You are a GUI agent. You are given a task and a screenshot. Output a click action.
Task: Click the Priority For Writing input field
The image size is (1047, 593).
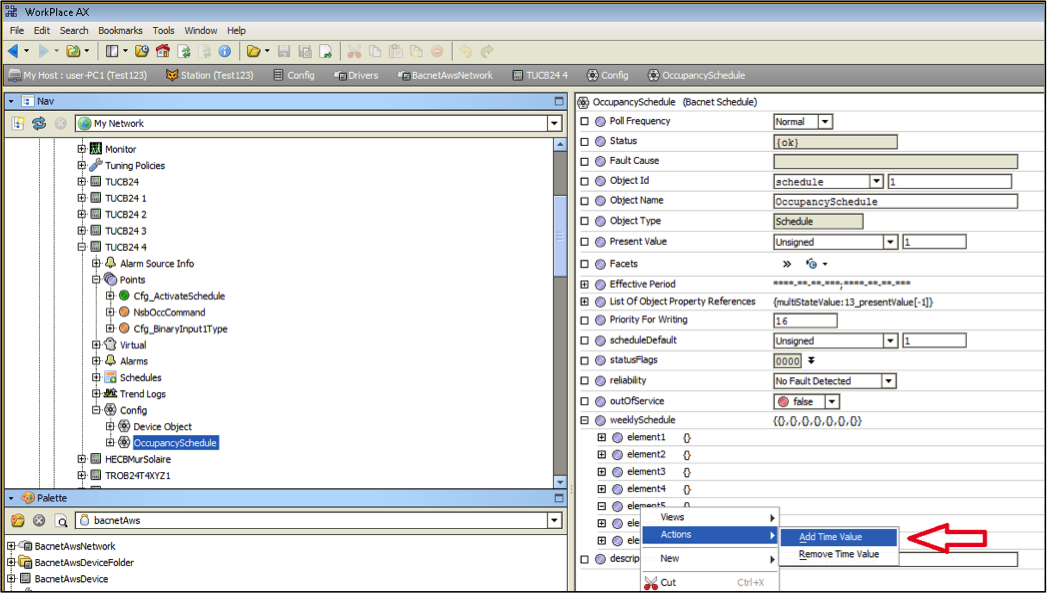pyautogui.click(x=805, y=321)
